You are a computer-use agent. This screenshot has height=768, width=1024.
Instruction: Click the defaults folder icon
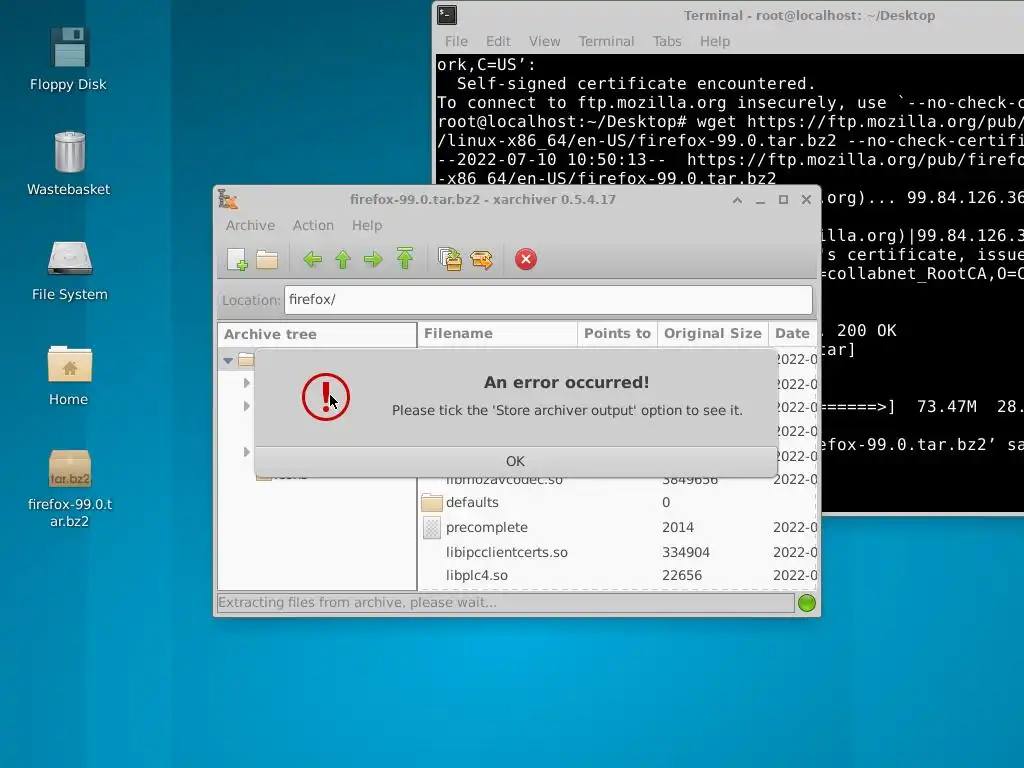pyautogui.click(x=432, y=502)
